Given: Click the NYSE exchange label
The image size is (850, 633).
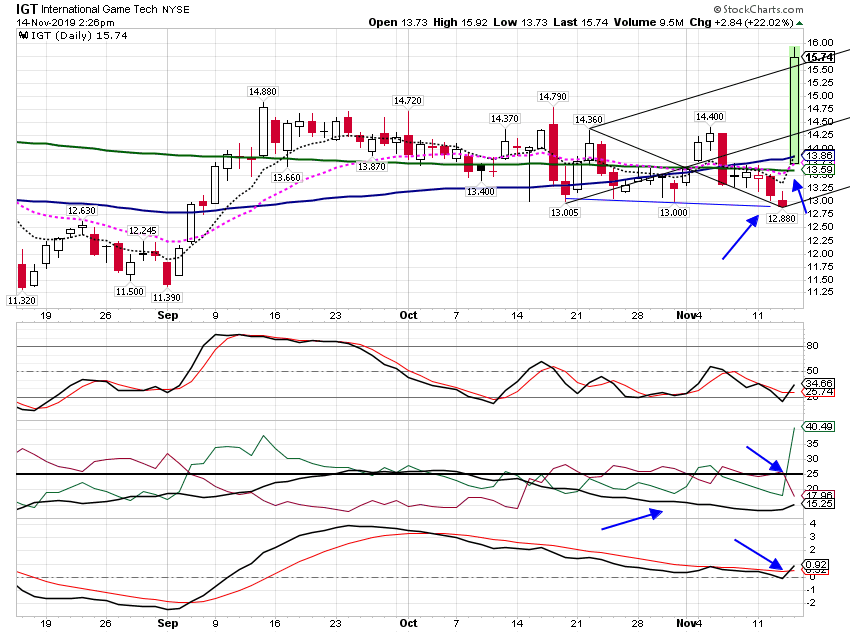Looking at the screenshot, I should [x=176, y=10].
